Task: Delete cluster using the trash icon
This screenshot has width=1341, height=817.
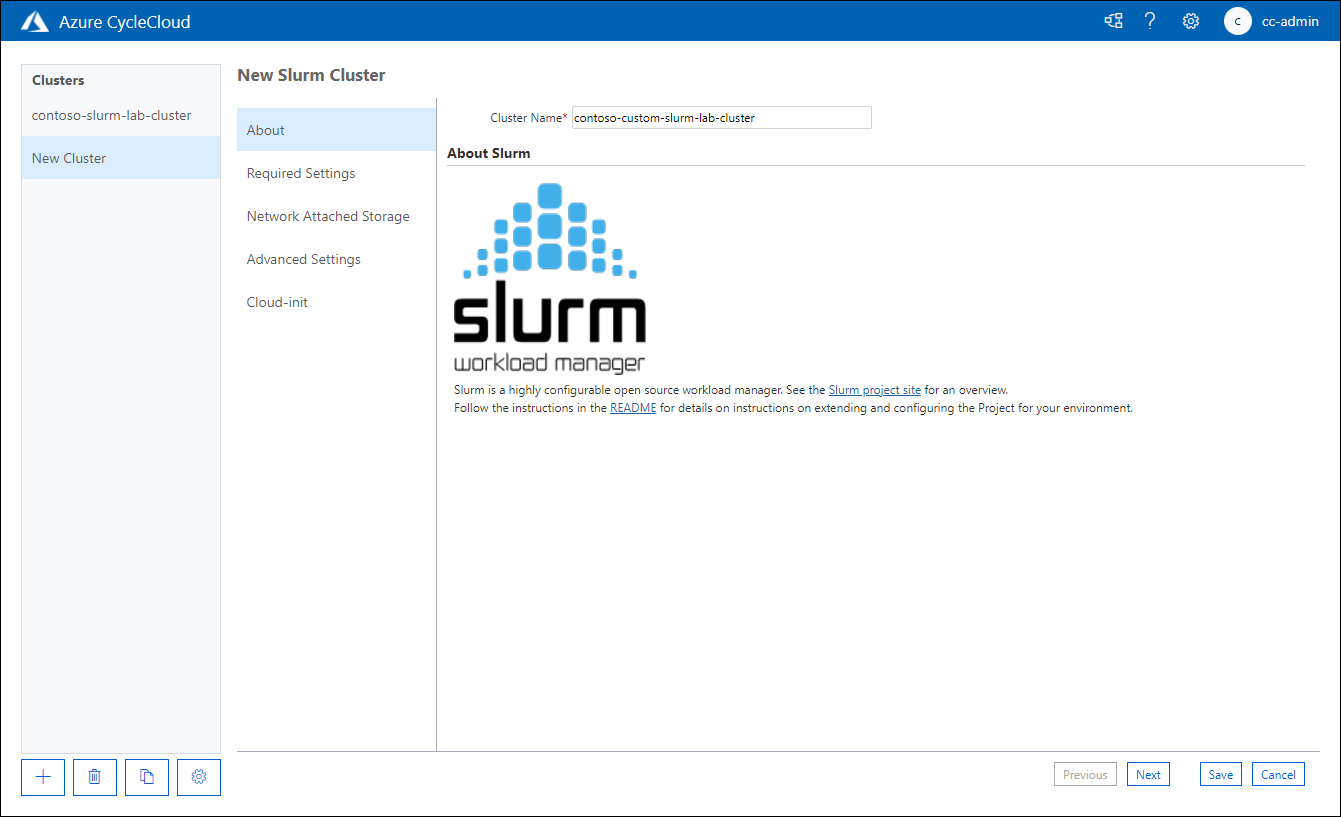Action: click(94, 777)
